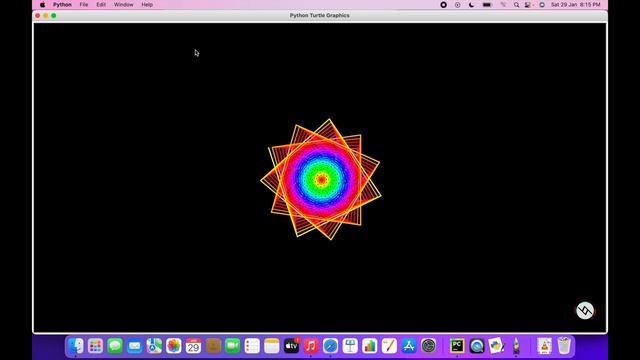Open Launchpad from the dock

[96, 346]
